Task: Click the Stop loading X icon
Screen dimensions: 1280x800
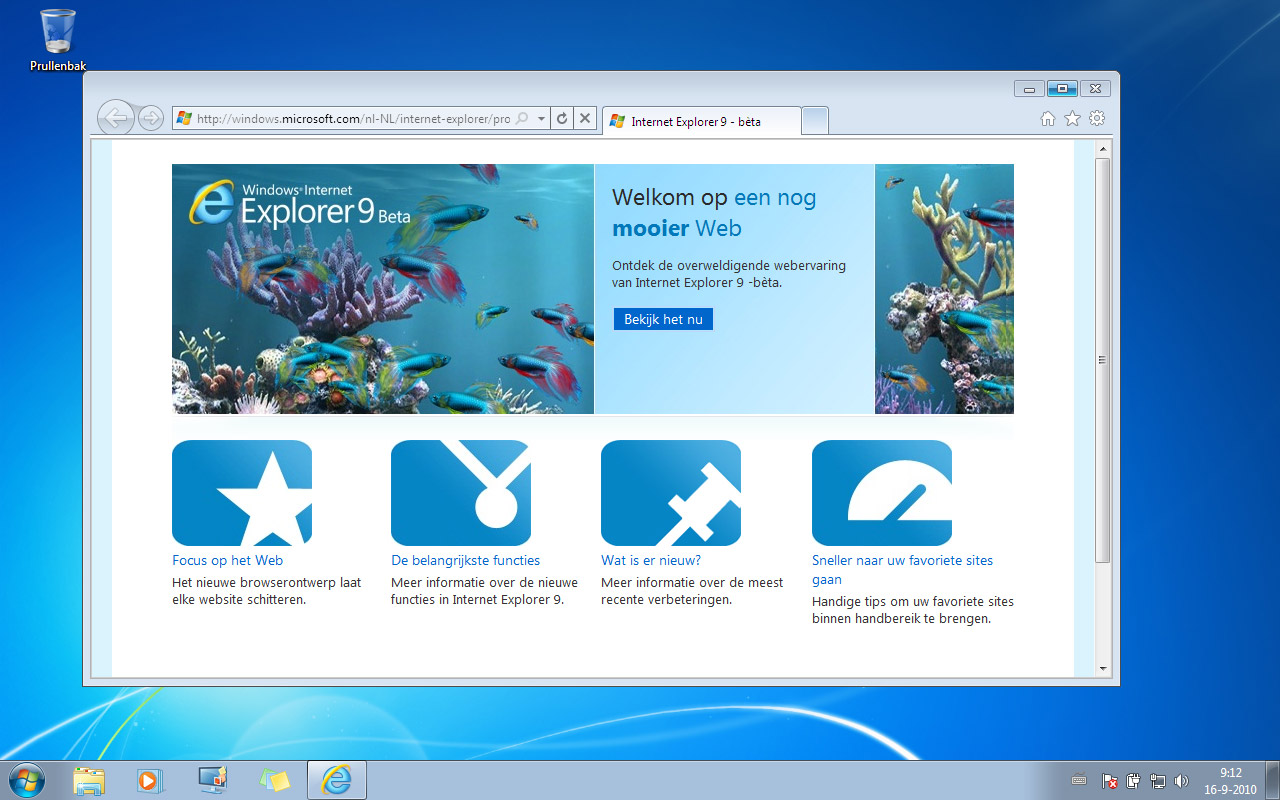Action: [586, 118]
